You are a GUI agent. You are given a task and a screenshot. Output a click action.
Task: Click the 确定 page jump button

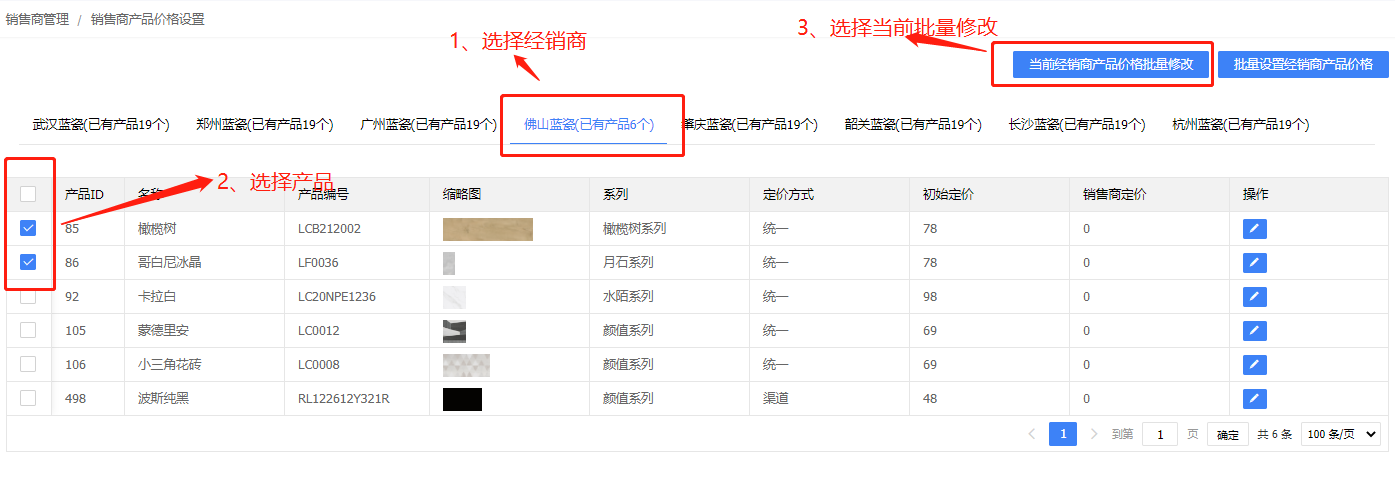click(x=1227, y=434)
